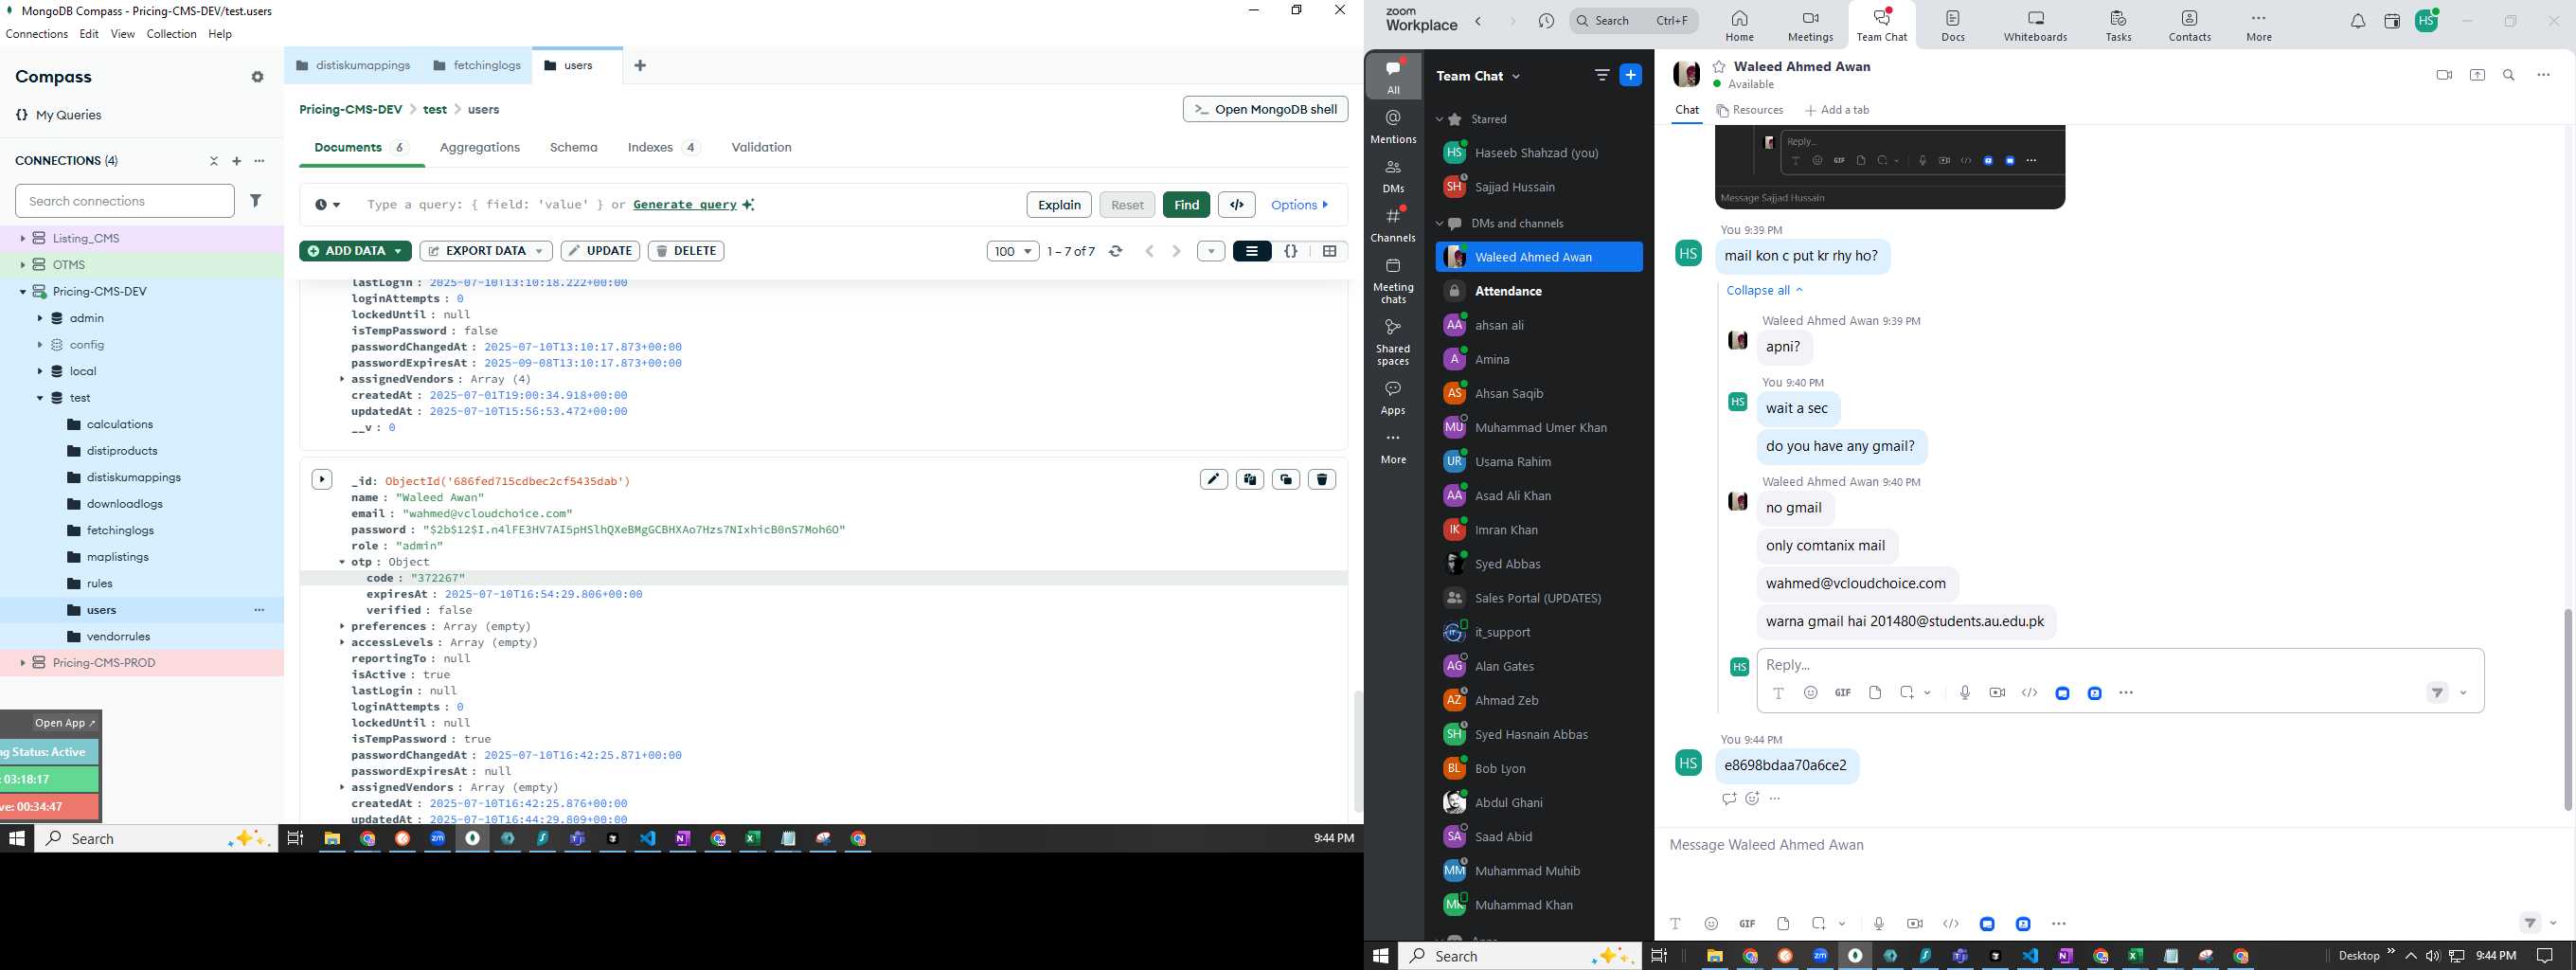Focus the Search connections field

click(x=125, y=201)
